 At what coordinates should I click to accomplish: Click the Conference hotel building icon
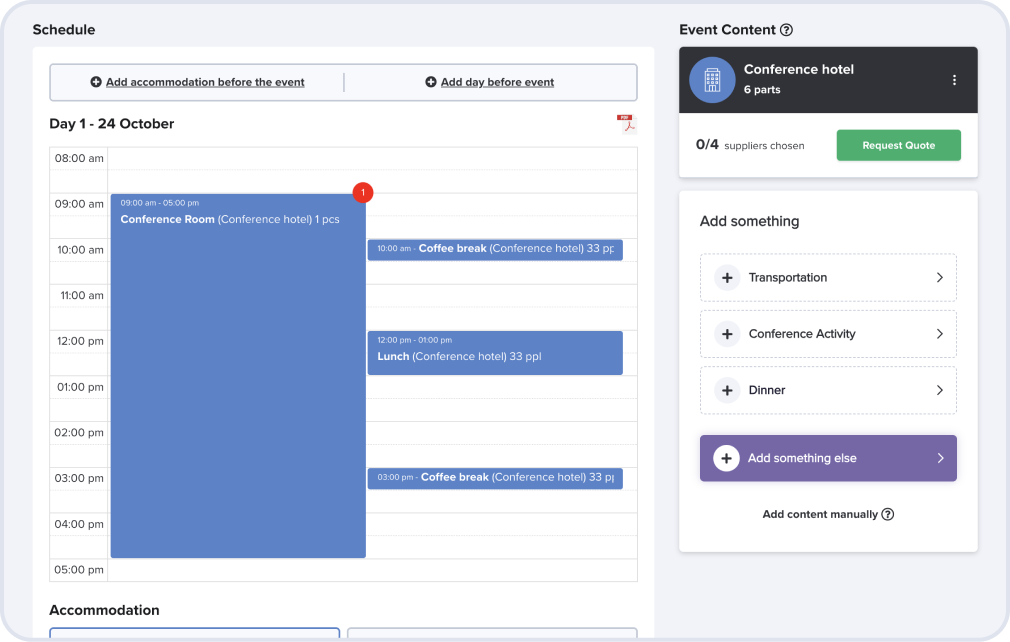(712, 80)
